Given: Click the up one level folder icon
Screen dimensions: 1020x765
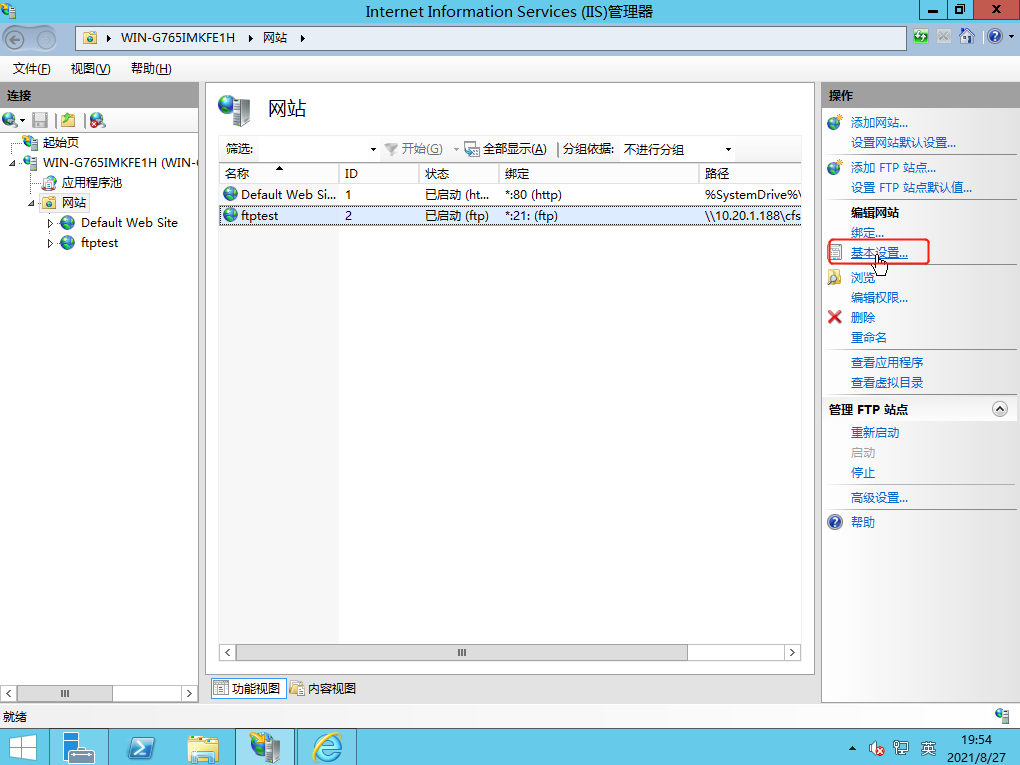Looking at the screenshot, I should 68,120.
